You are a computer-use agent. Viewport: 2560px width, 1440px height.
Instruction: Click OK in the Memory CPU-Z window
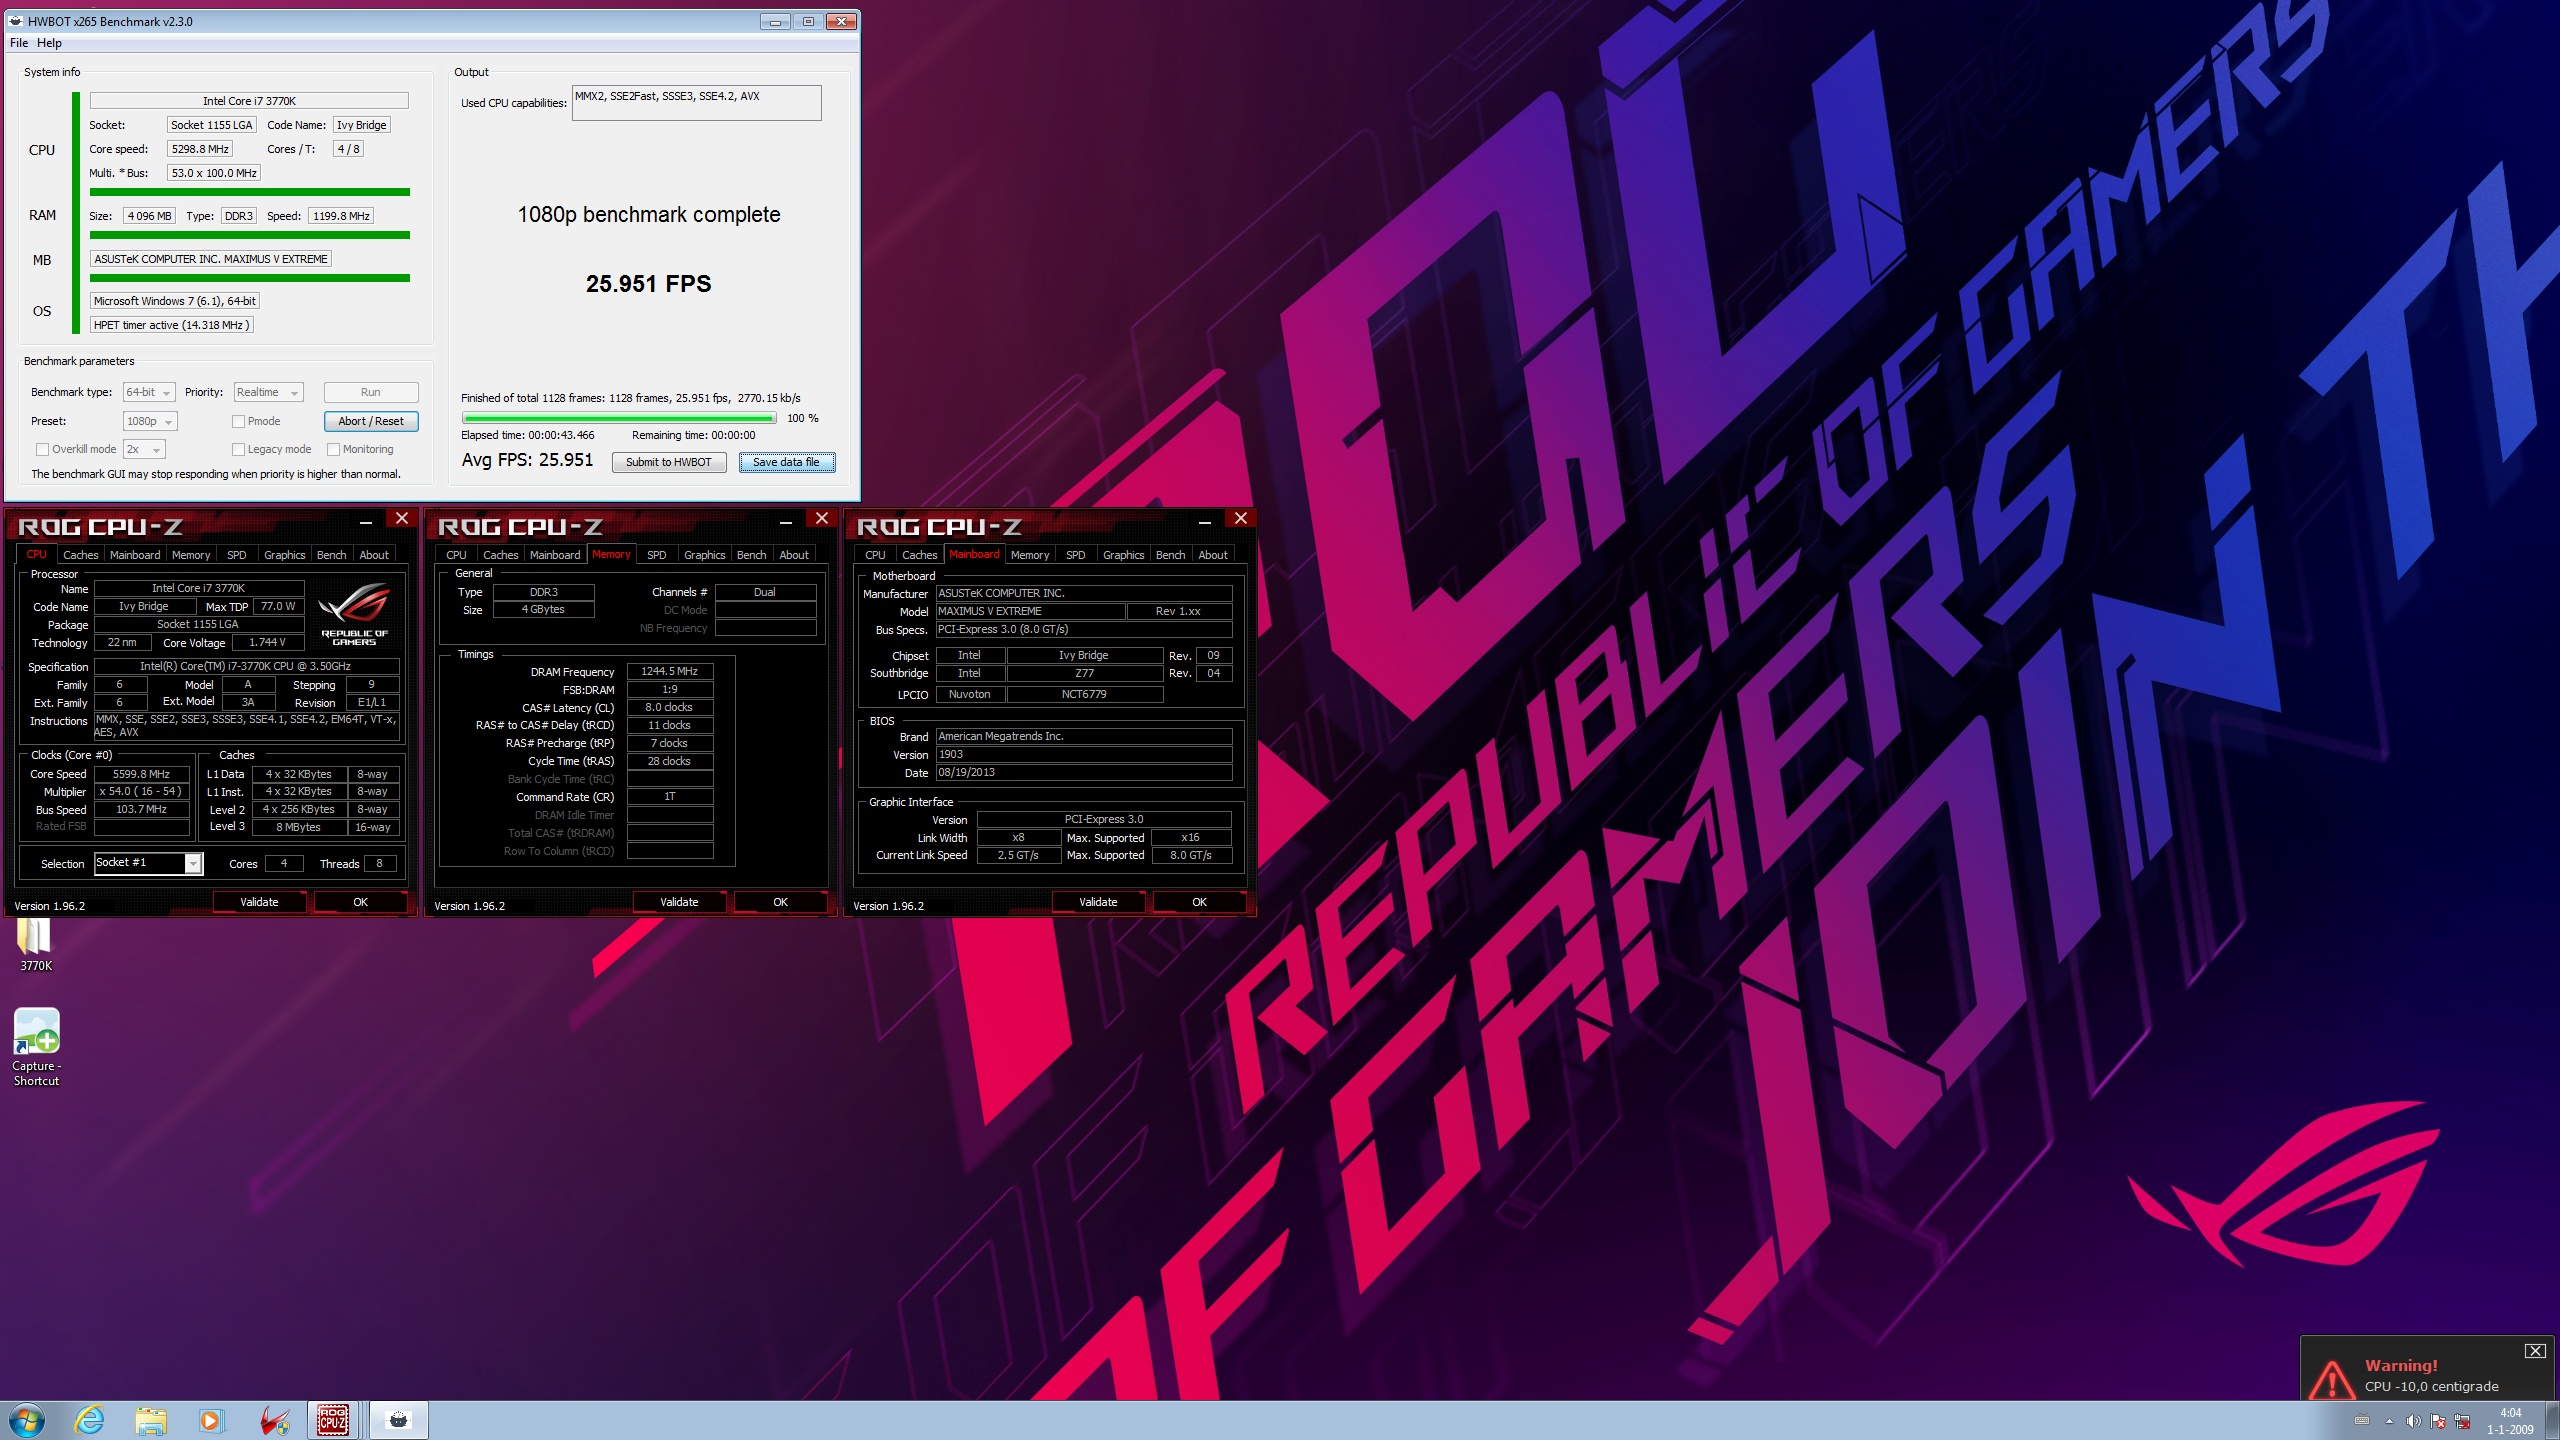[x=781, y=902]
